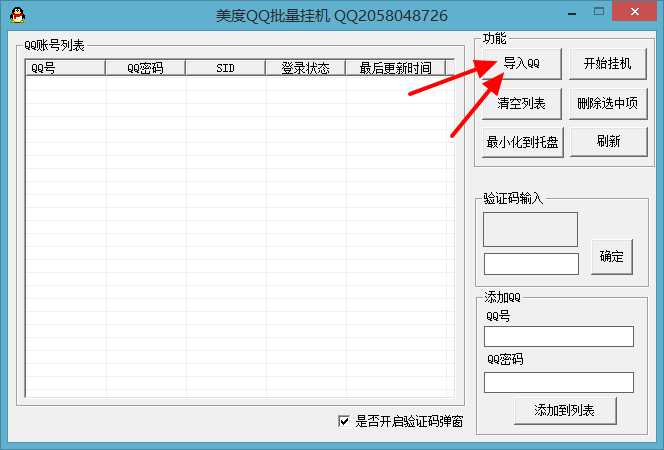Confirm captcha with 确定 button
Screen dimensions: 664x450
[611, 257]
